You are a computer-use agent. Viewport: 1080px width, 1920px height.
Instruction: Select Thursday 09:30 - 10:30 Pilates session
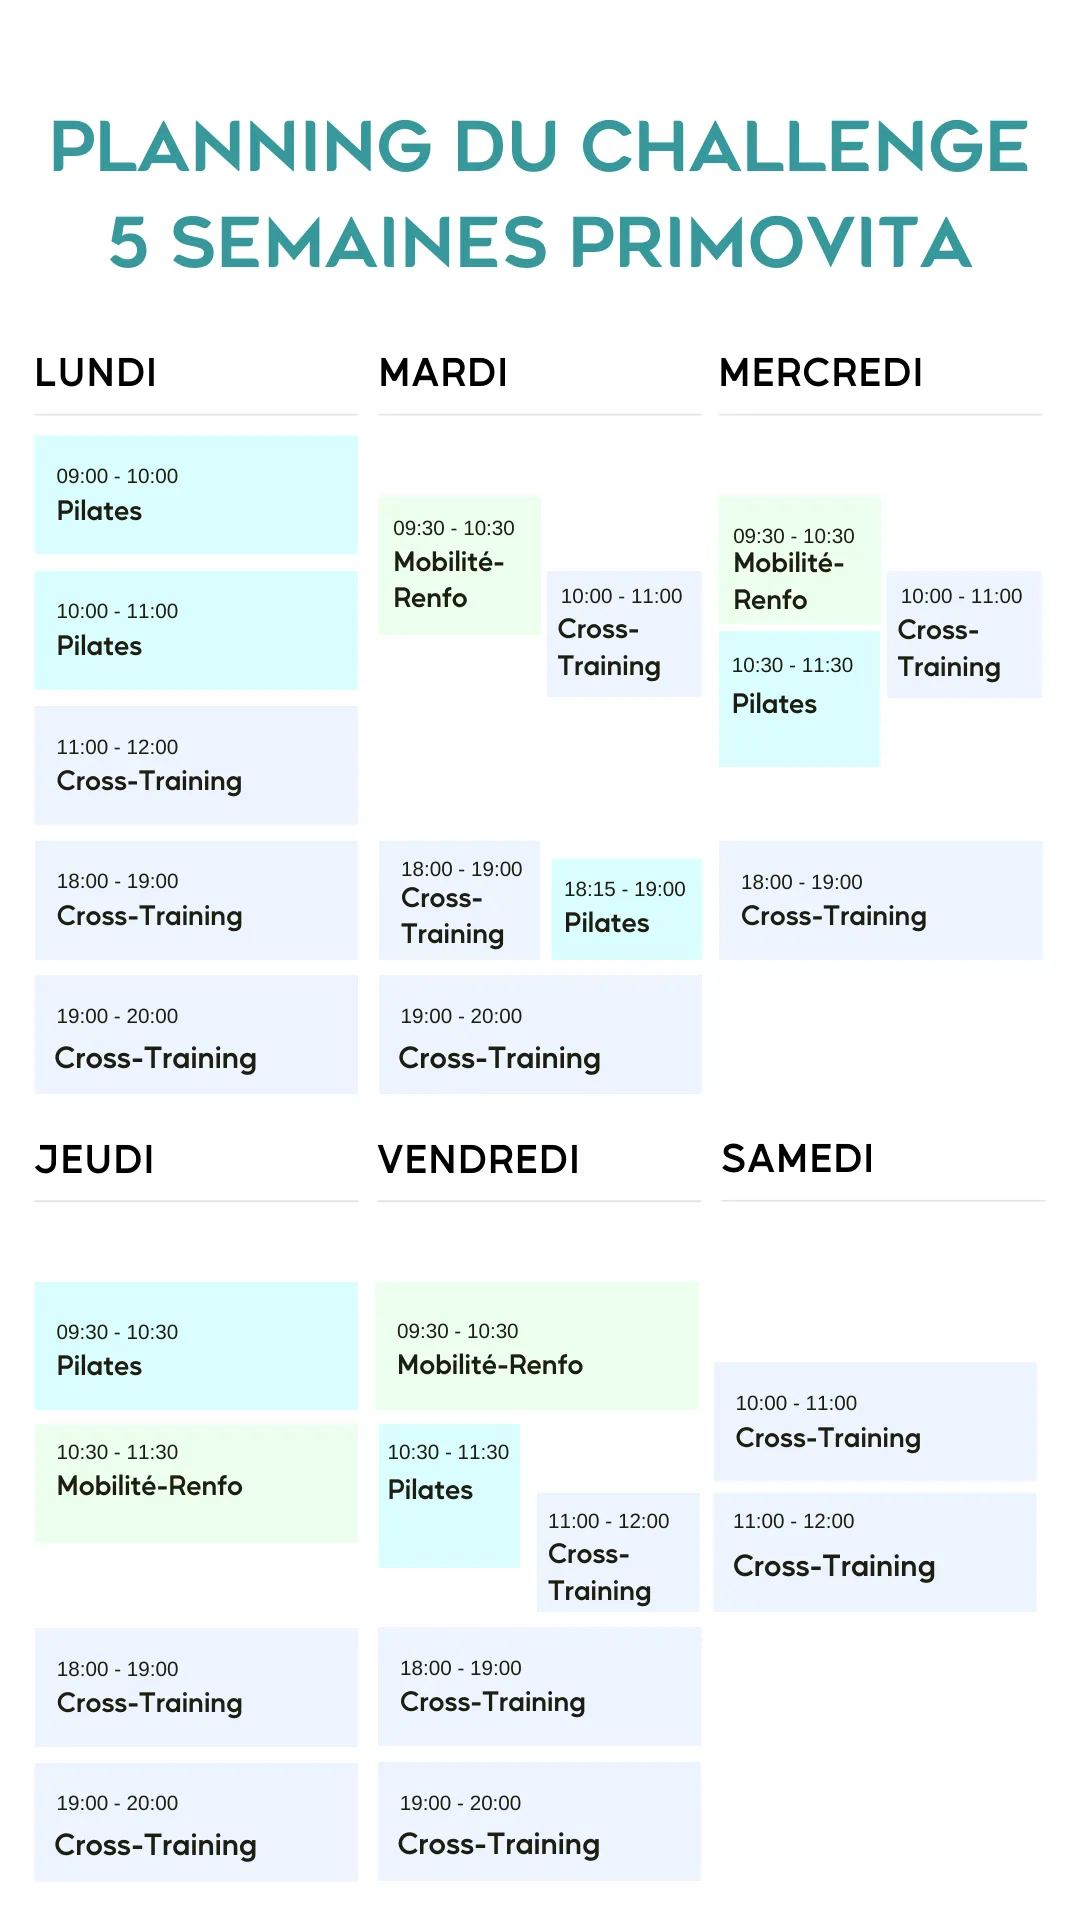click(x=196, y=1346)
